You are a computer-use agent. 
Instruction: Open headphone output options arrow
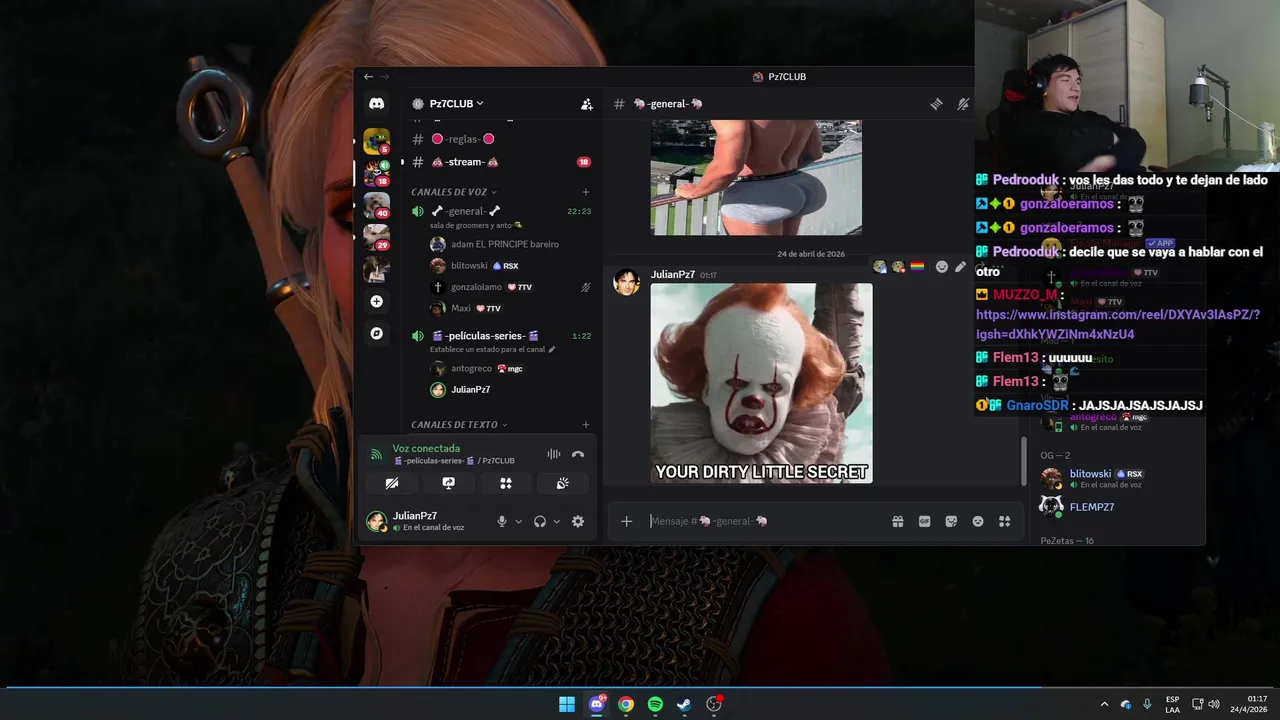click(557, 521)
